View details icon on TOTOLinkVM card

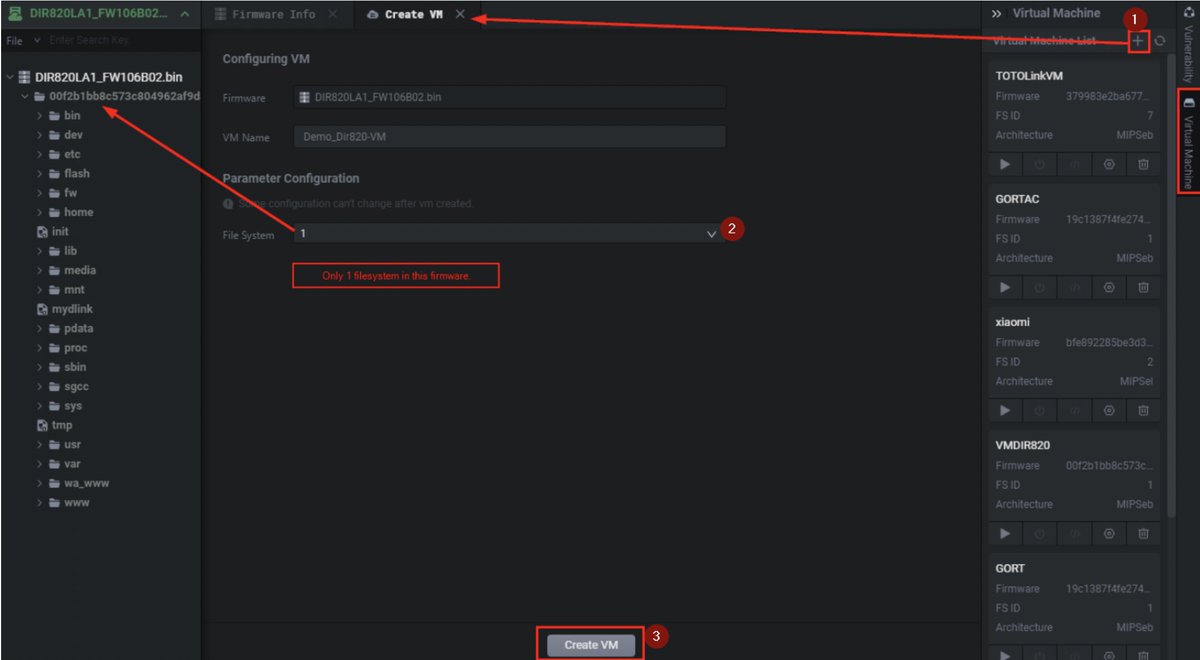(1109, 164)
